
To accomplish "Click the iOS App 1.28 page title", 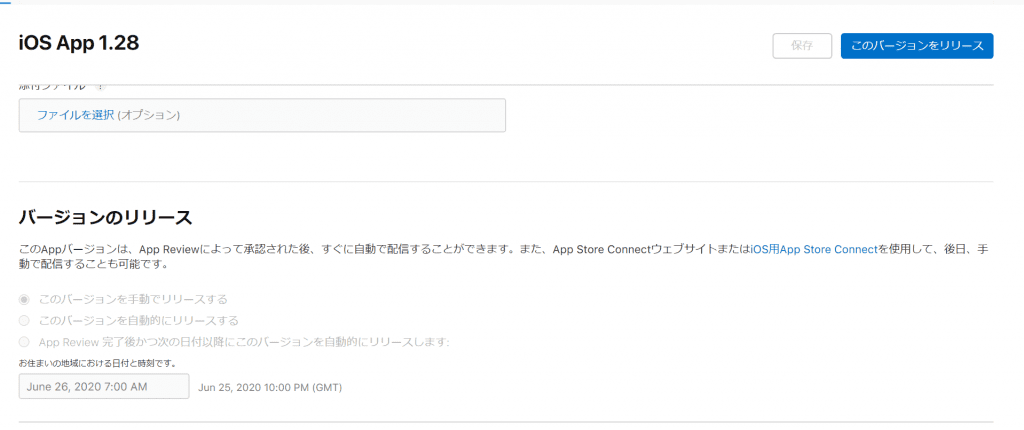I will pyautogui.click(x=79, y=43).
